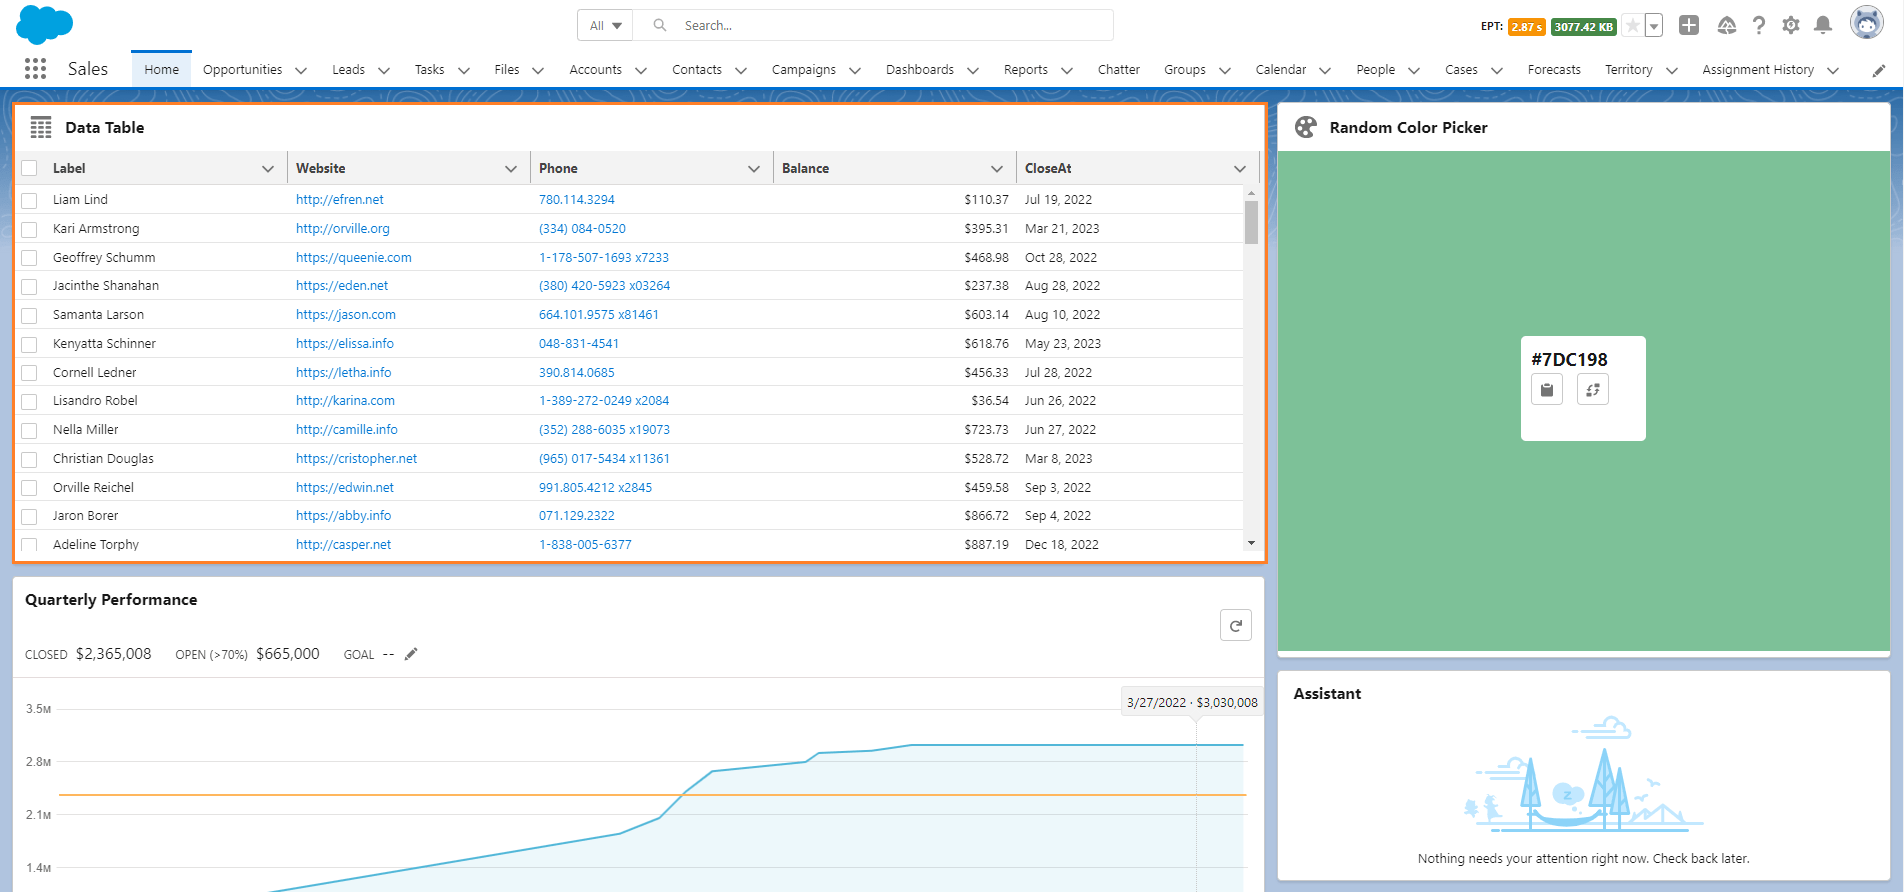Open Salesforce Help question mark icon
Screen dimensions: 1904x892
click(x=1758, y=25)
